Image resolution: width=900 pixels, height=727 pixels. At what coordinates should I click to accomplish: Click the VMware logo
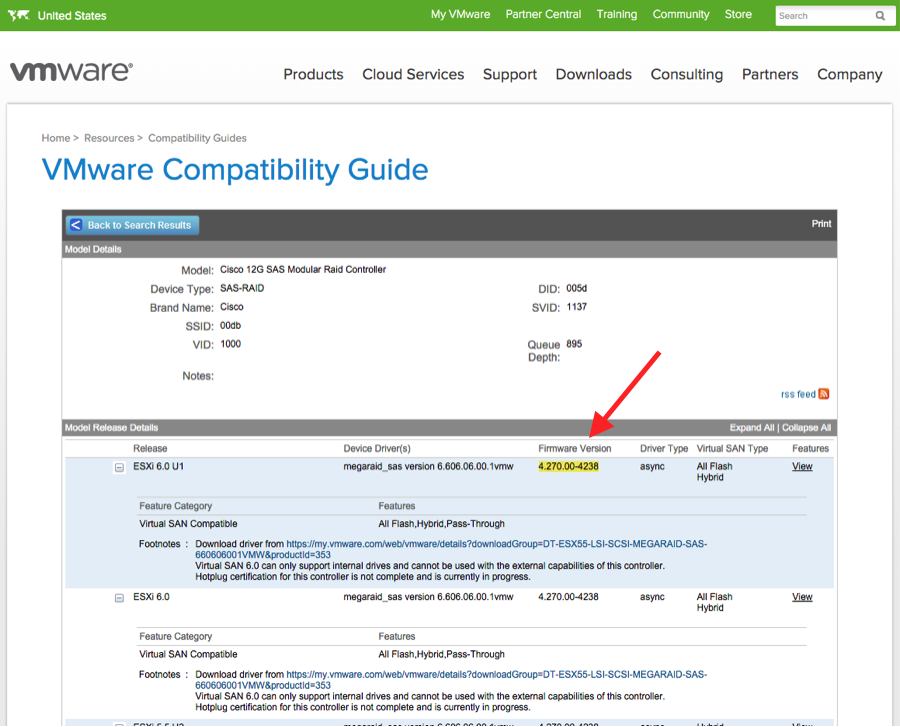(71, 72)
